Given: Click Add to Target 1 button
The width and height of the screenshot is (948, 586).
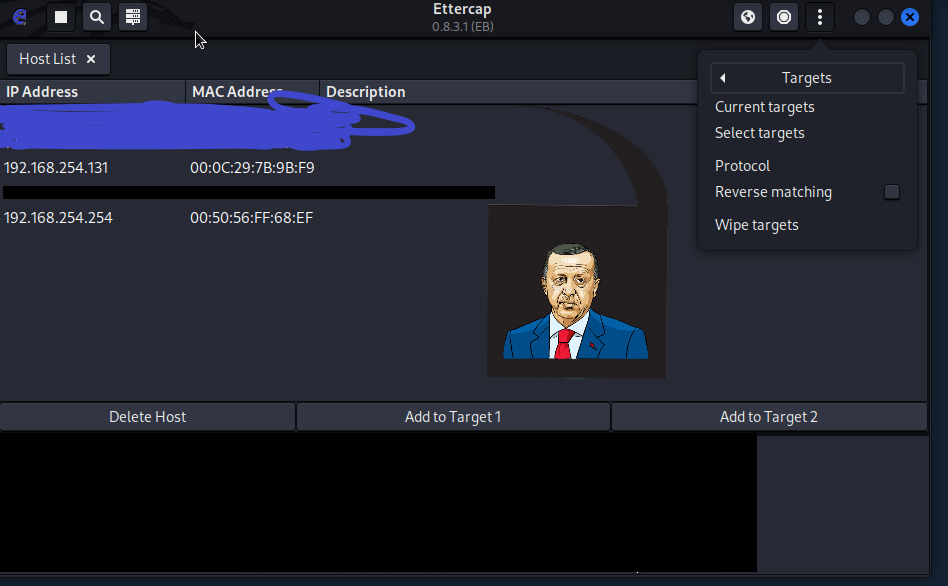Looking at the screenshot, I should [453, 417].
